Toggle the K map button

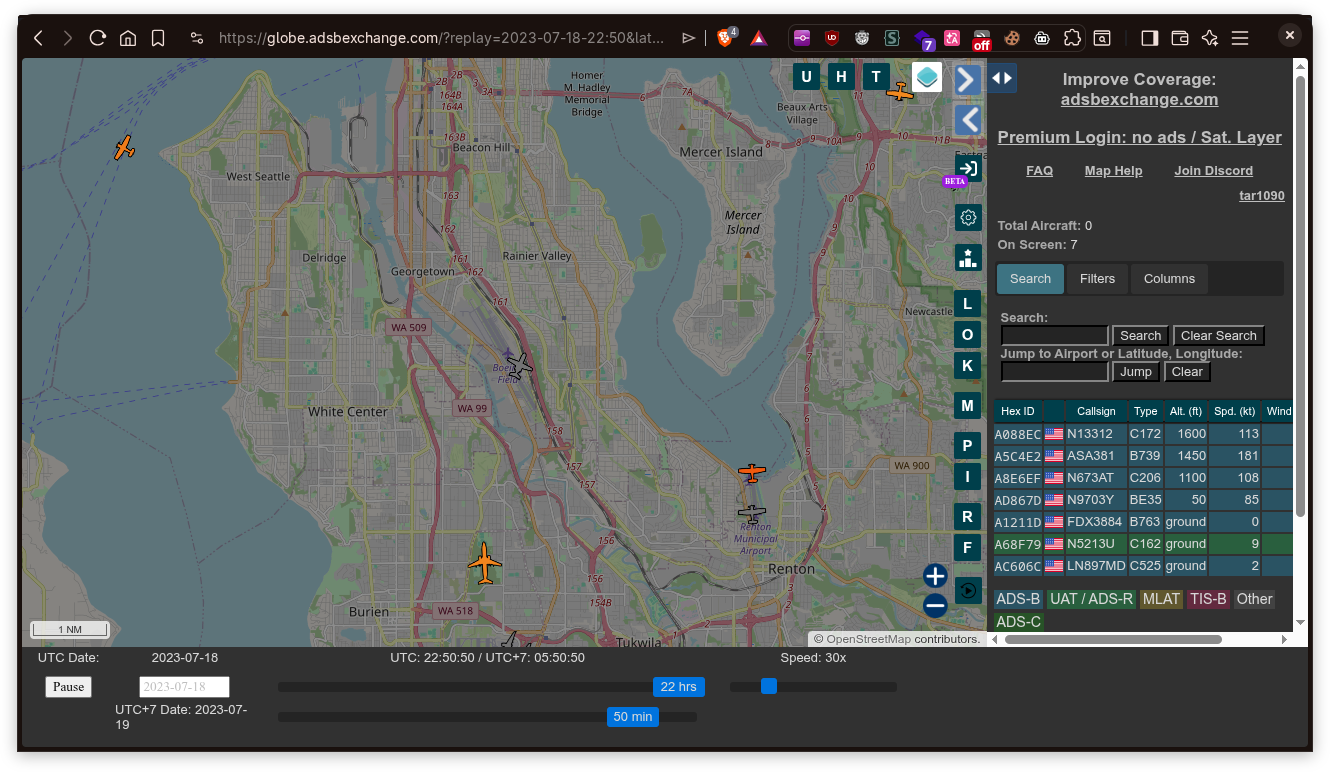(x=967, y=366)
